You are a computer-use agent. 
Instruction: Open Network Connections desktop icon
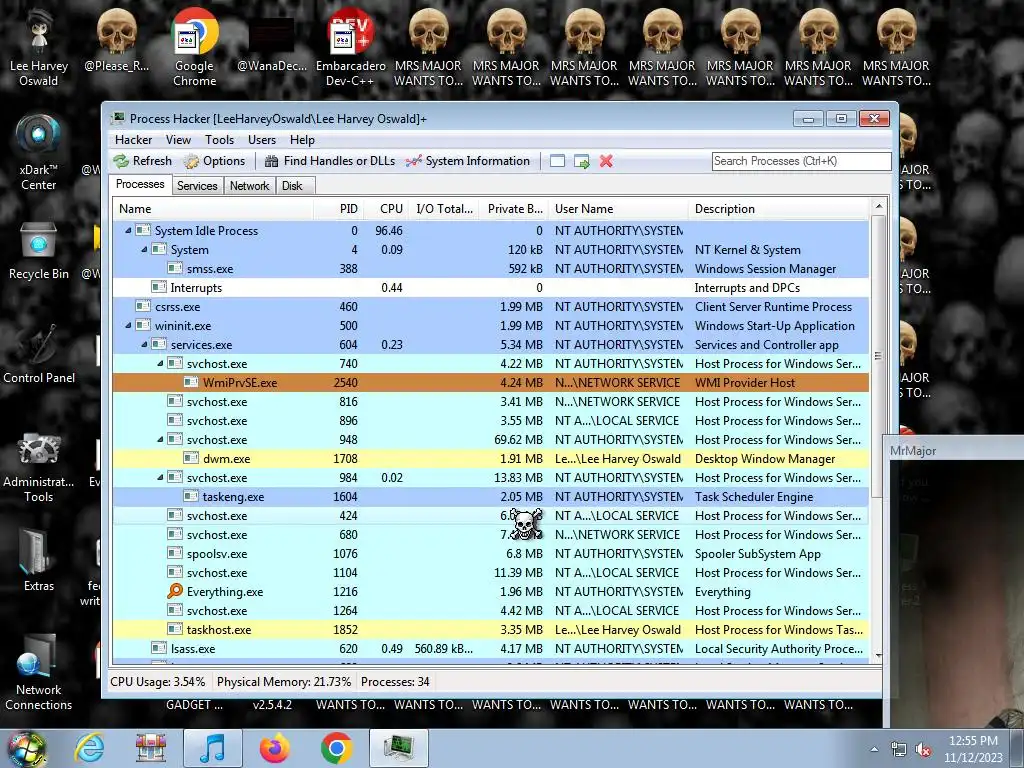39,673
